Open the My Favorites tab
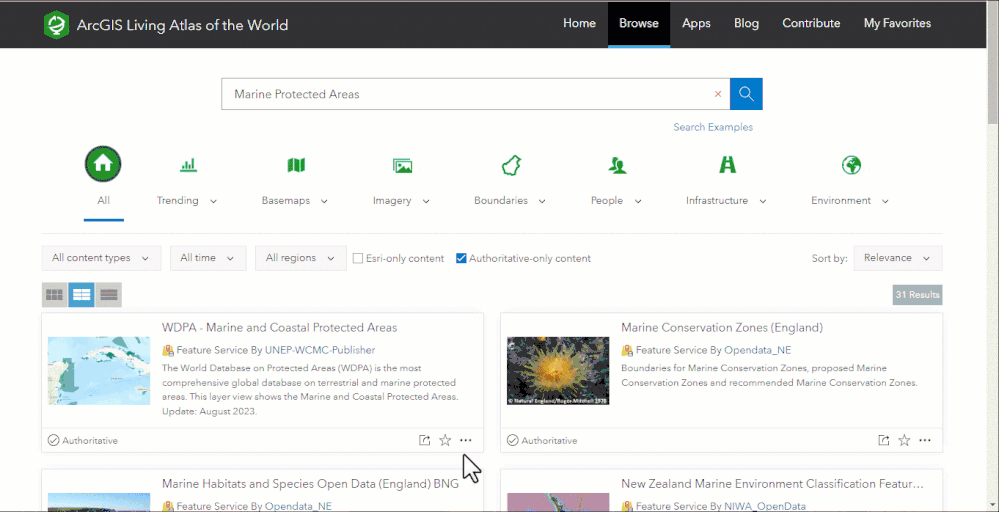Screen dimensions: 999x512 (897, 24)
